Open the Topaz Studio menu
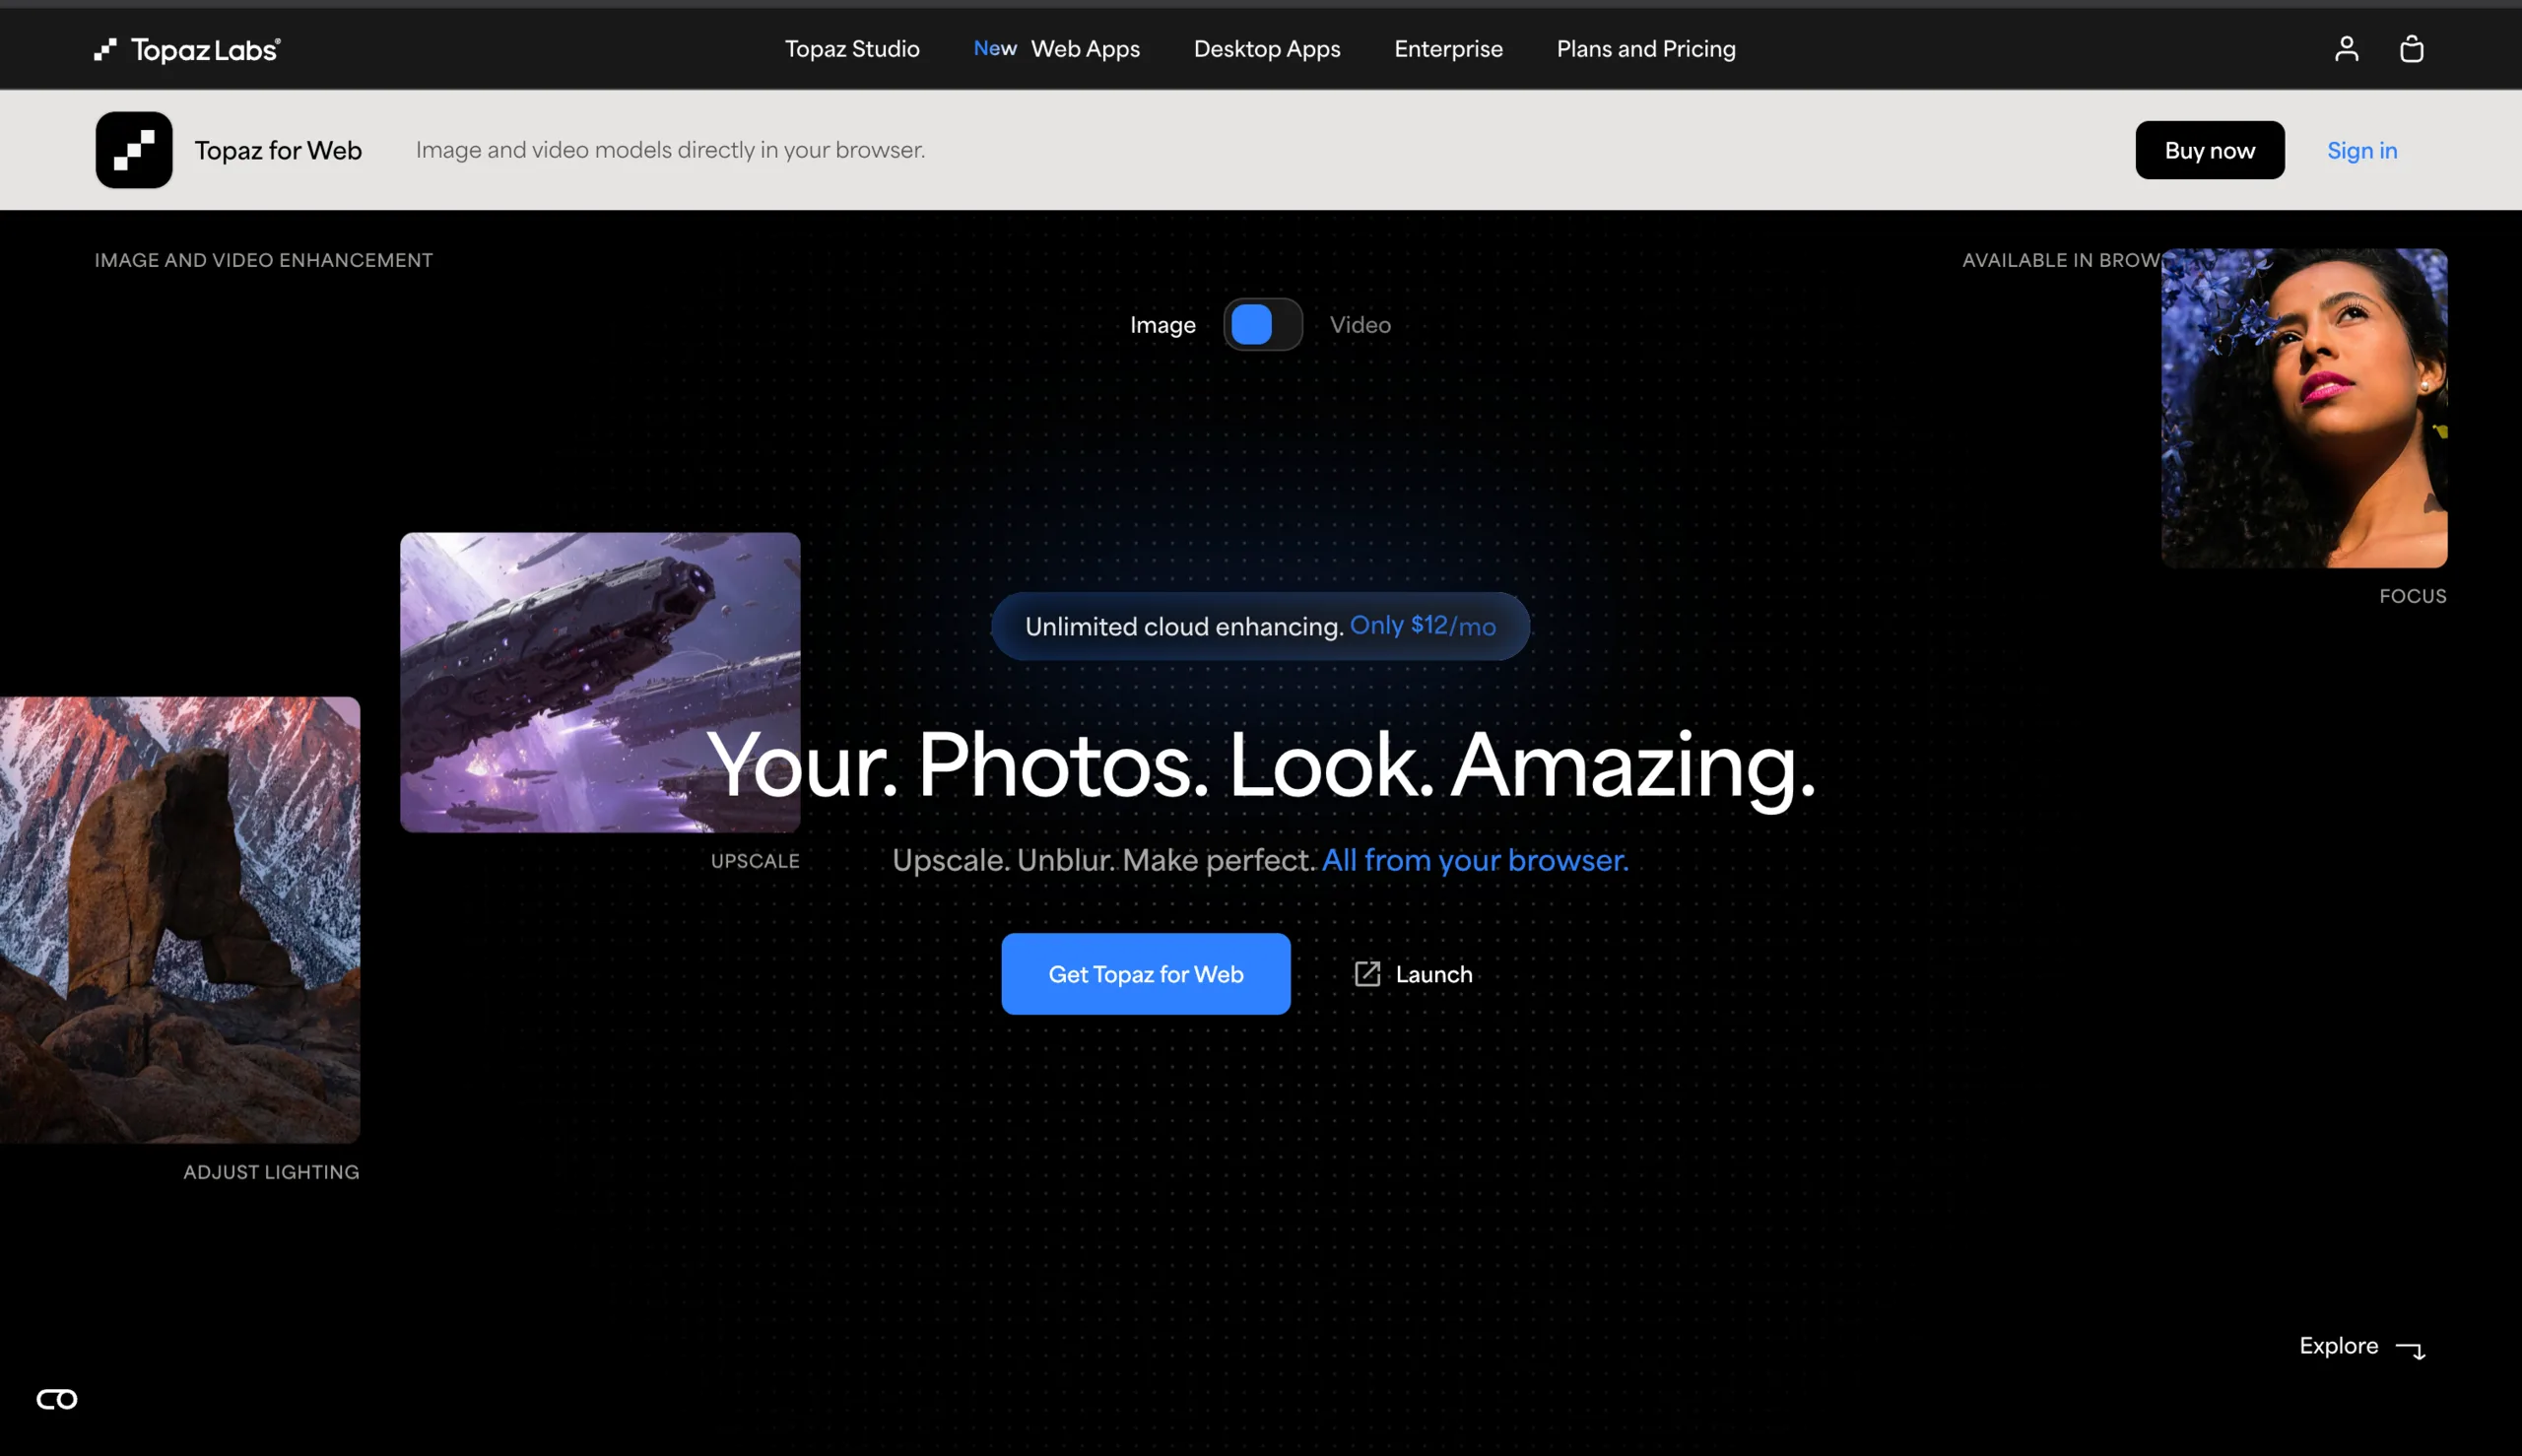Viewport: 2522px width, 1456px height. pyautogui.click(x=852, y=49)
